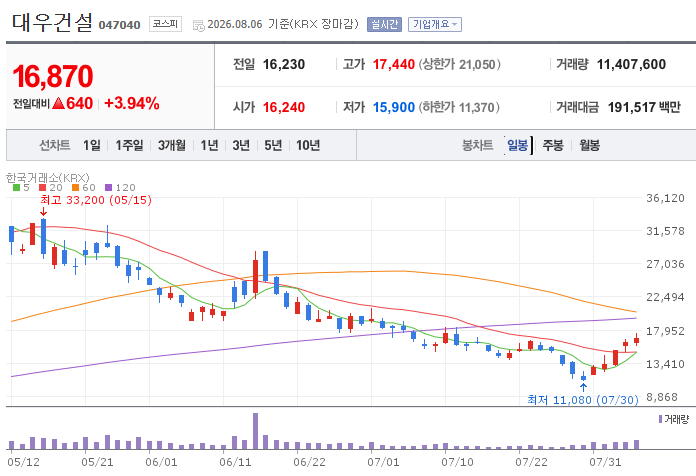This screenshot has height=476, width=696.
Task: Click the 최저 11,080 (07/30) low label
Action: click(x=583, y=400)
